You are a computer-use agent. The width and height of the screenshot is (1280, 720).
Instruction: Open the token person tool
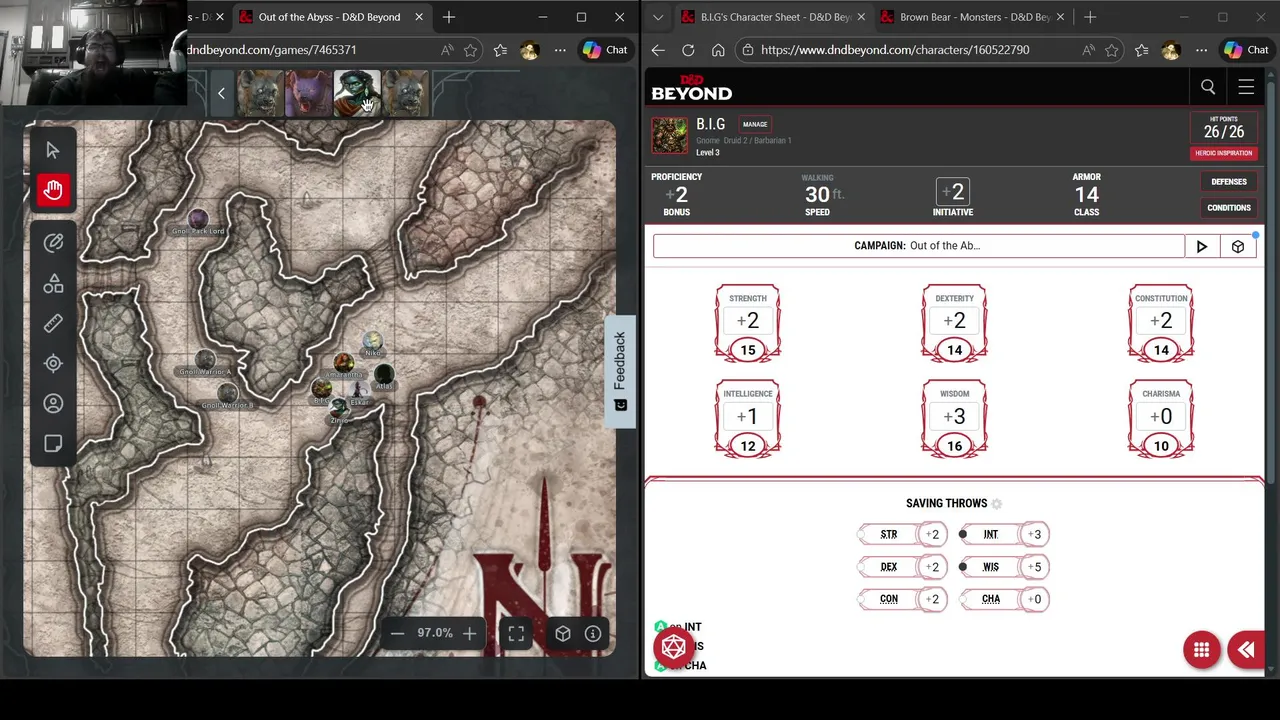pyautogui.click(x=53, y=403)
